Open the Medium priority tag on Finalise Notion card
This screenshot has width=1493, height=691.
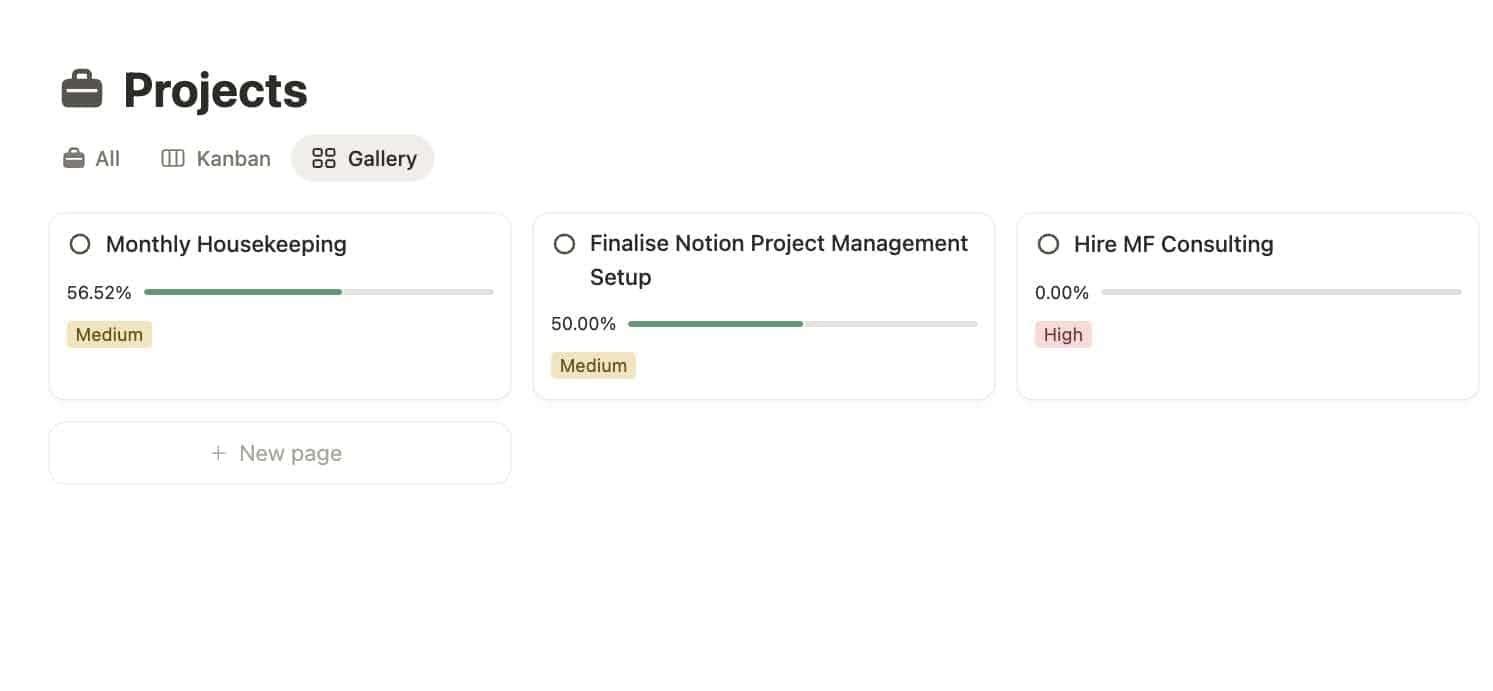pyautogui.click(x=593, y=365)
